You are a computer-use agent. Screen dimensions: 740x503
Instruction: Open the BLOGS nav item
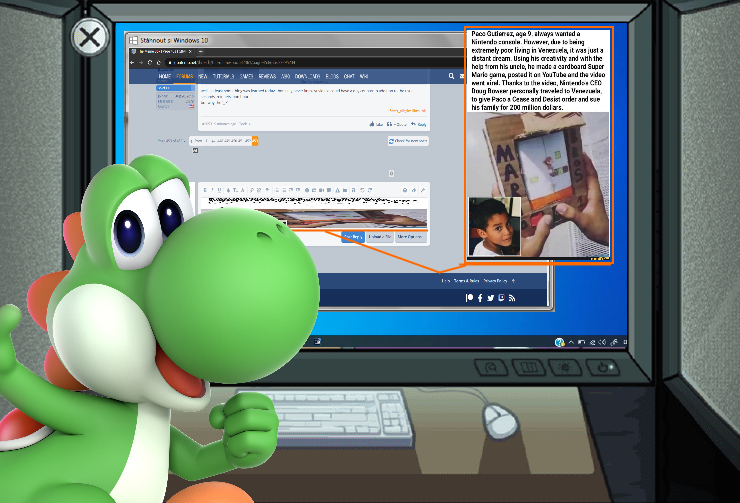click(332, 76)
